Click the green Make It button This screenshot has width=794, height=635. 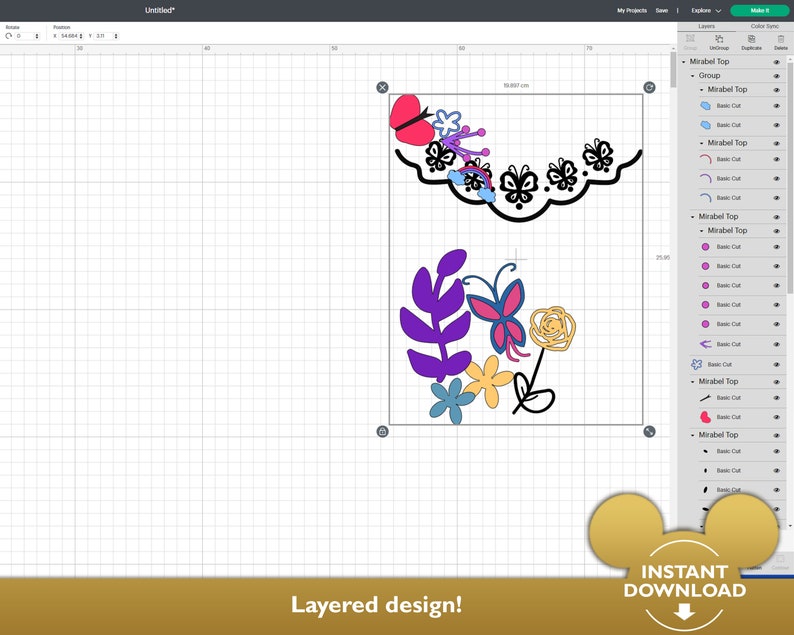760,10
